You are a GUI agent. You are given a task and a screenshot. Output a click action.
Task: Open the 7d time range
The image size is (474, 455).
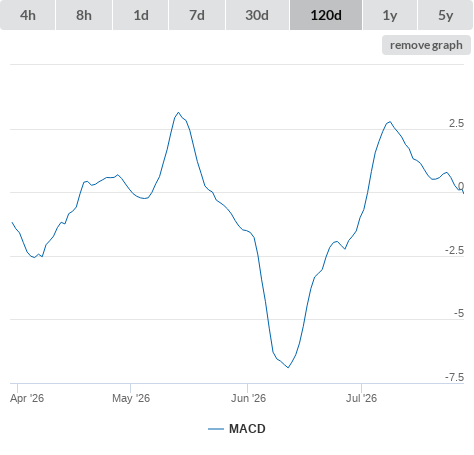[x=197, y=15]
